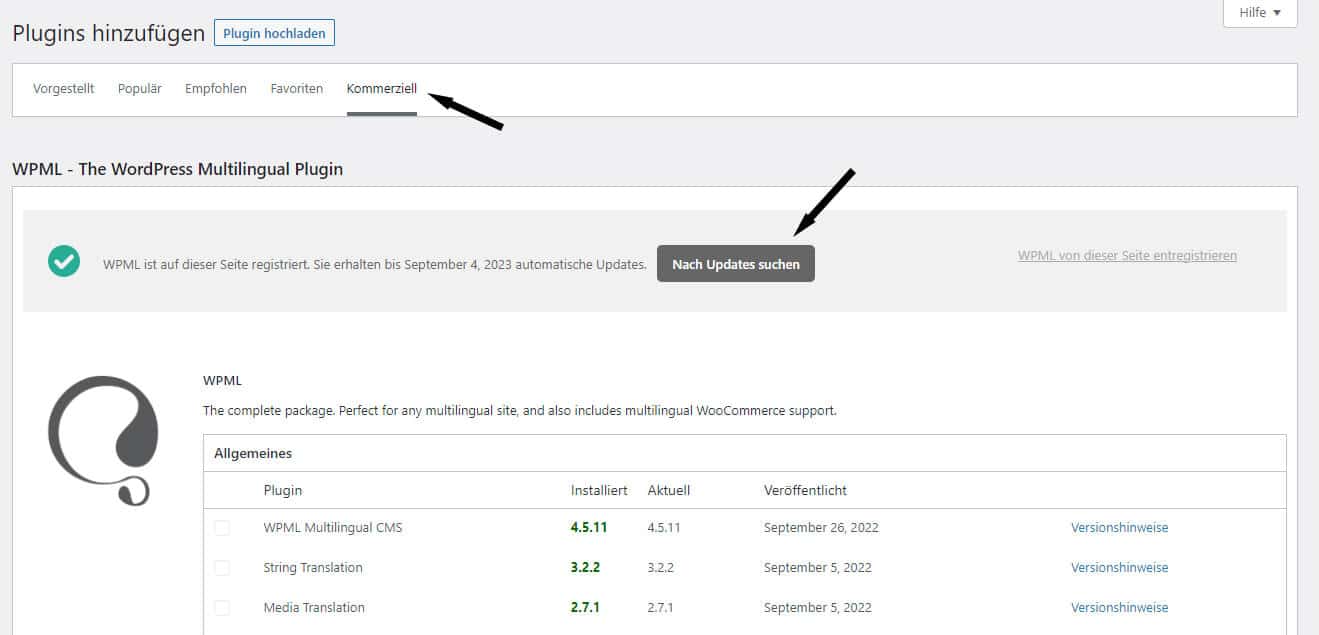Viewport: 1319px width, 635px height.
Task: Tick the String Translation checkbox
Action: click(222, 568)
